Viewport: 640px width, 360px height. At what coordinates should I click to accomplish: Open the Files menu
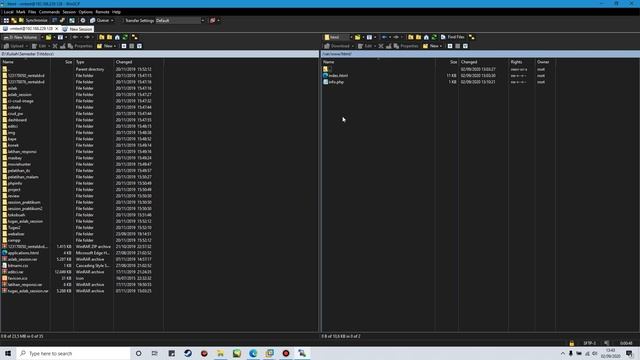[x=32, y=12]
